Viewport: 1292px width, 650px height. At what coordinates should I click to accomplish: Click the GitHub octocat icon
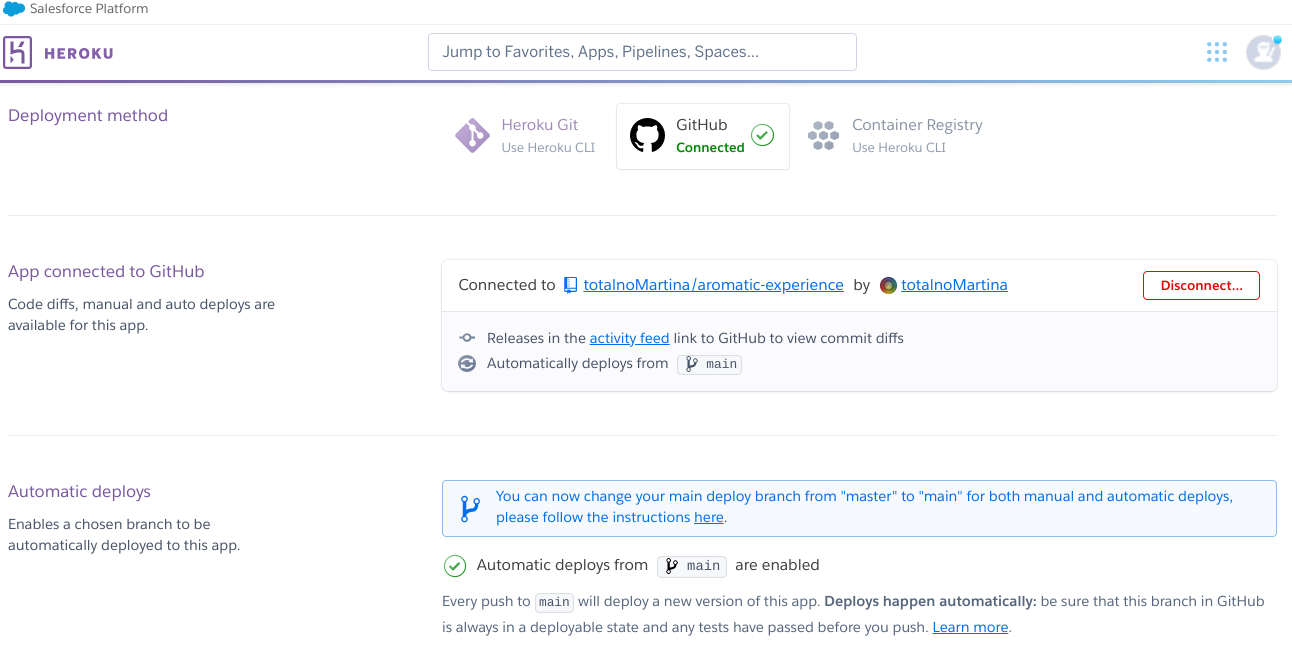click(x=647, y=136)
